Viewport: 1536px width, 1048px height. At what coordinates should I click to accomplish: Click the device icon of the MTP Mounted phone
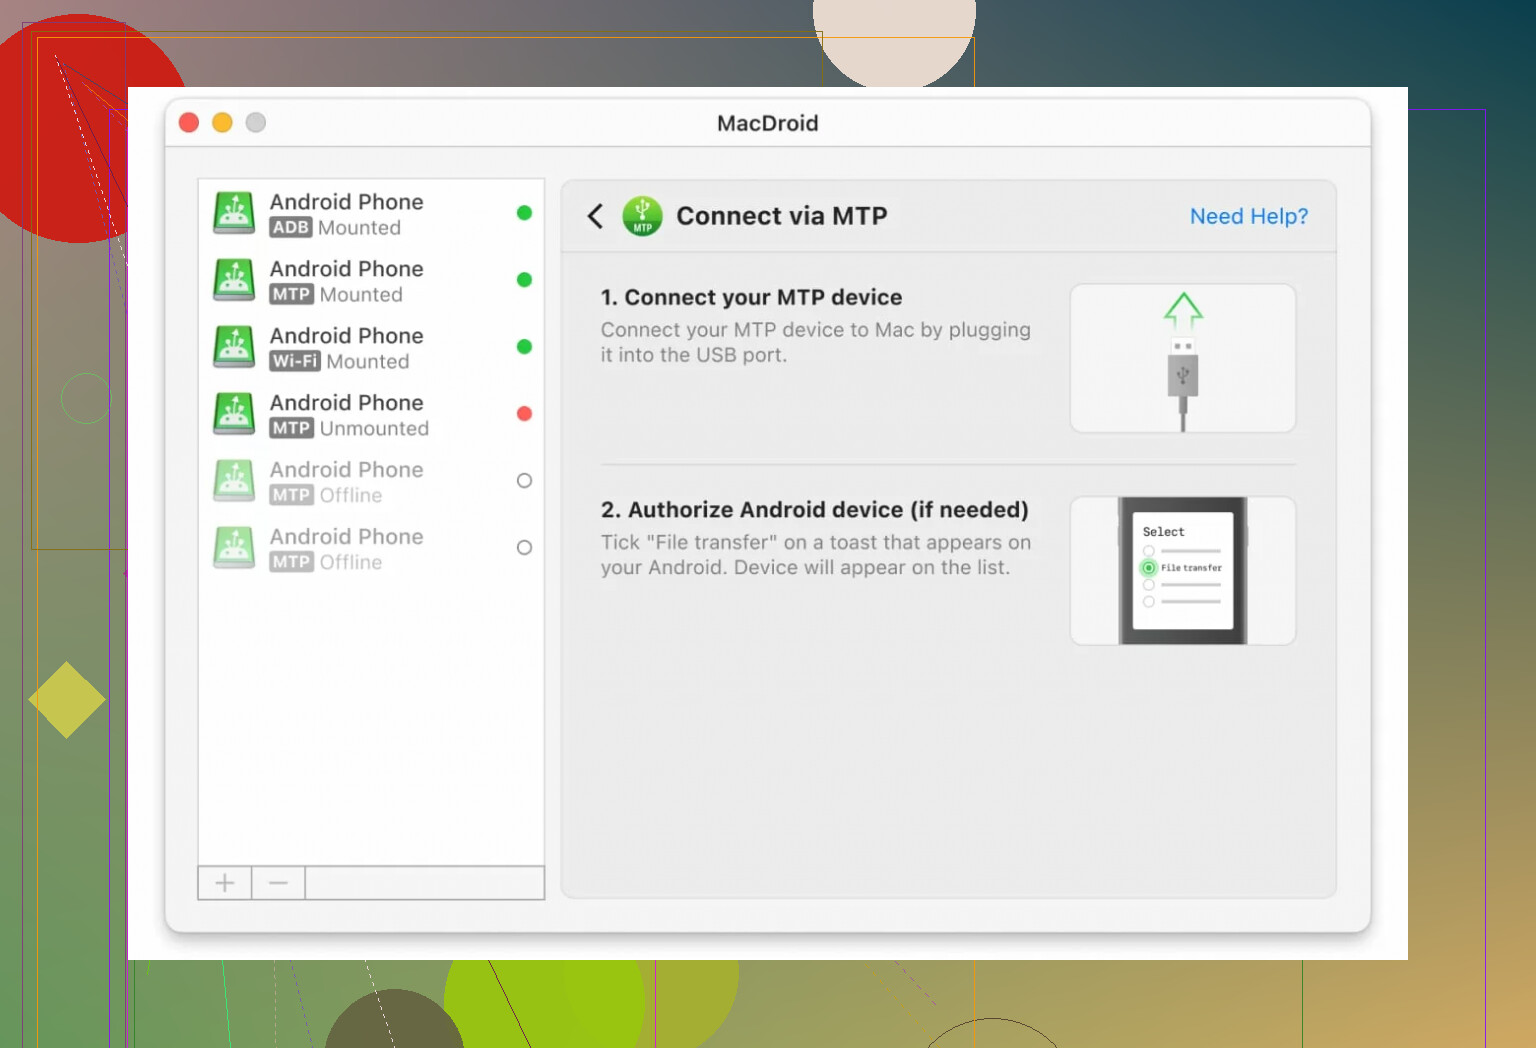234,280
